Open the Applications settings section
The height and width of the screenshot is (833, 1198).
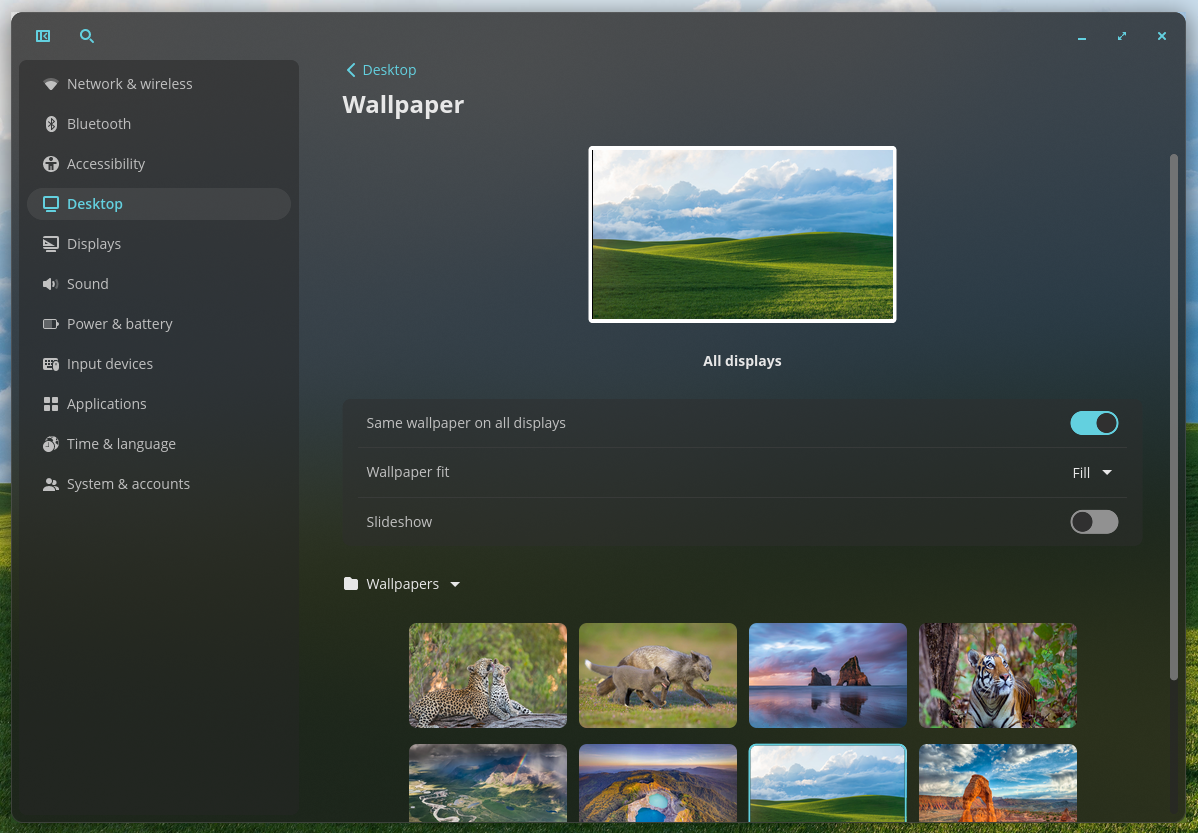coord(106,404)
